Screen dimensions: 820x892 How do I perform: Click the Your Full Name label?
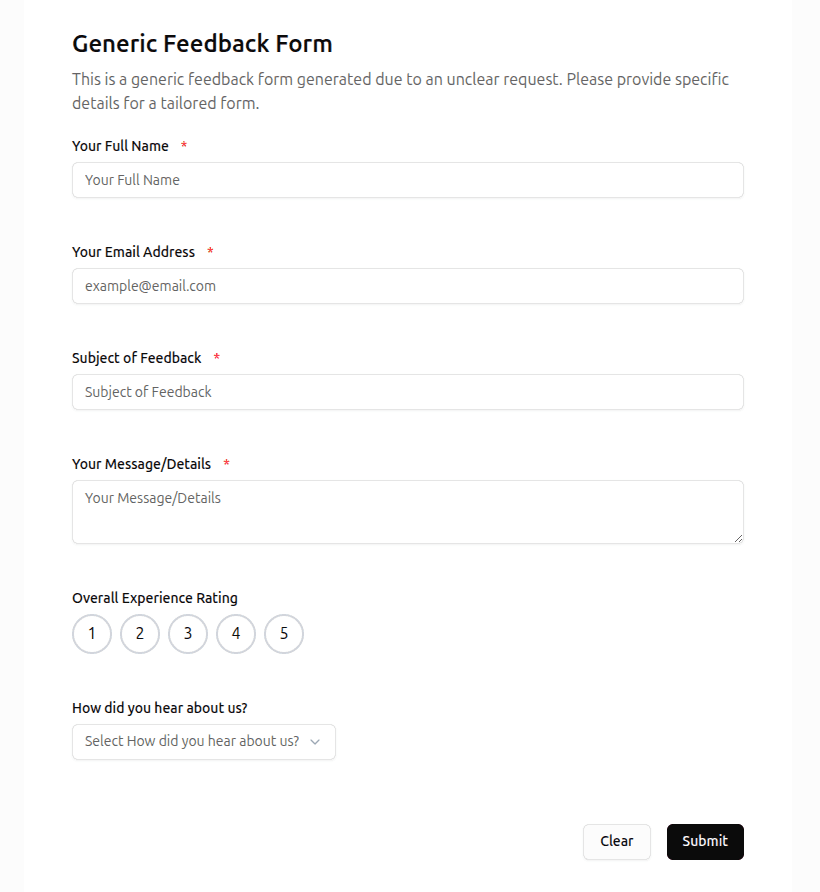click(x=120, y=146)
